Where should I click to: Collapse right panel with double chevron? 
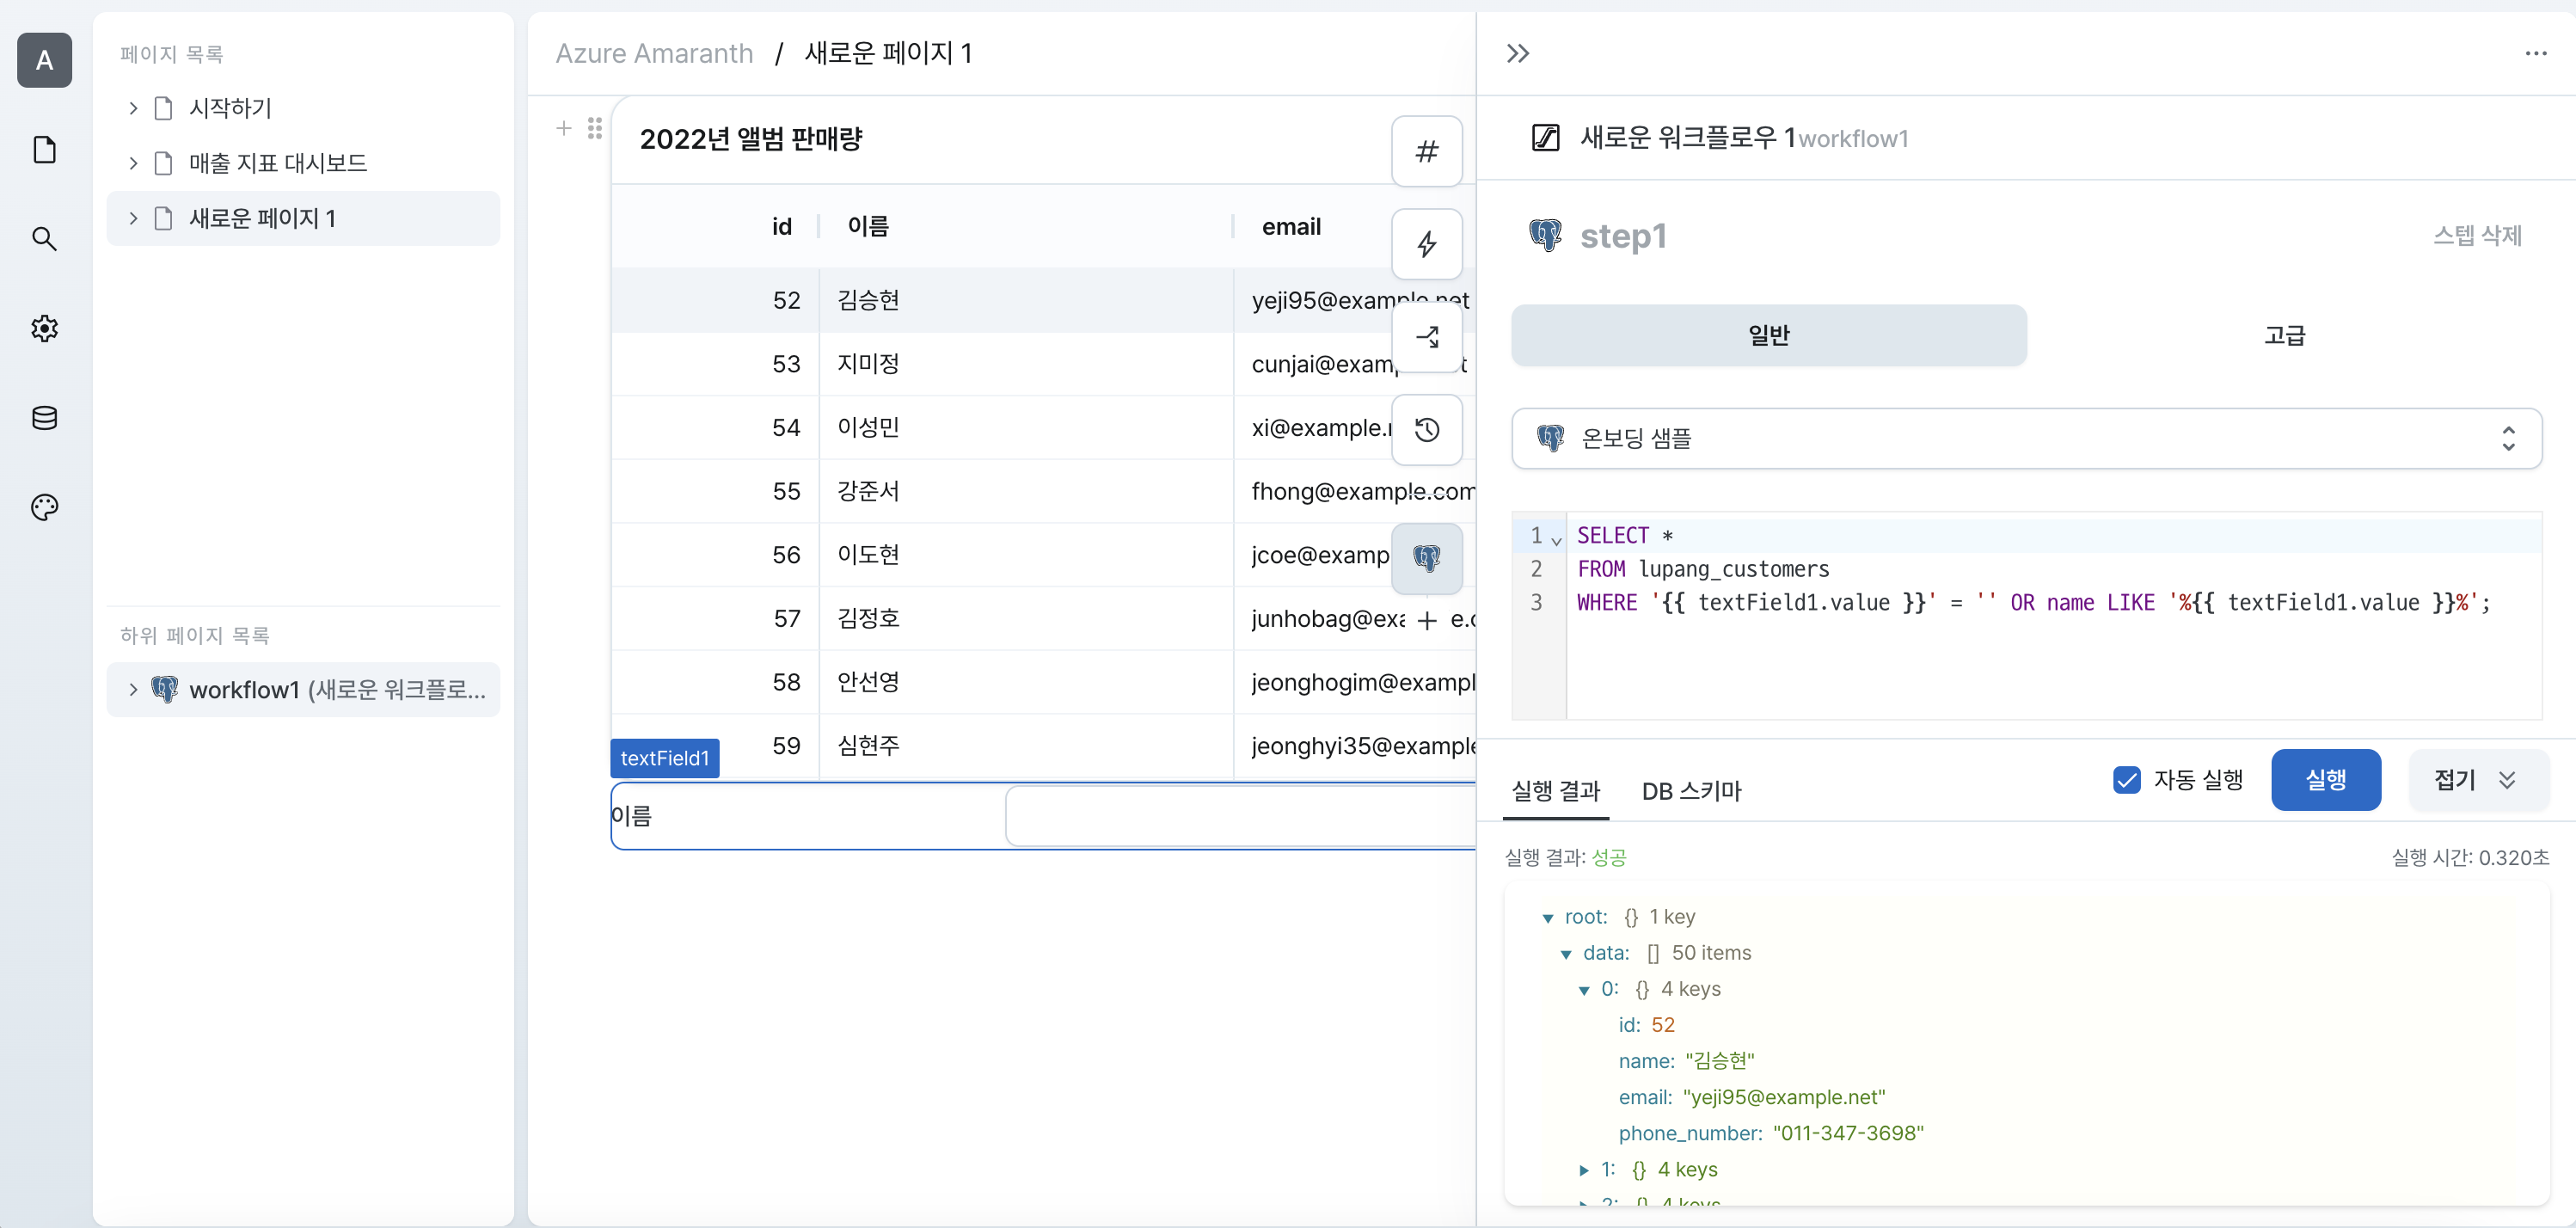[1518, 53]
